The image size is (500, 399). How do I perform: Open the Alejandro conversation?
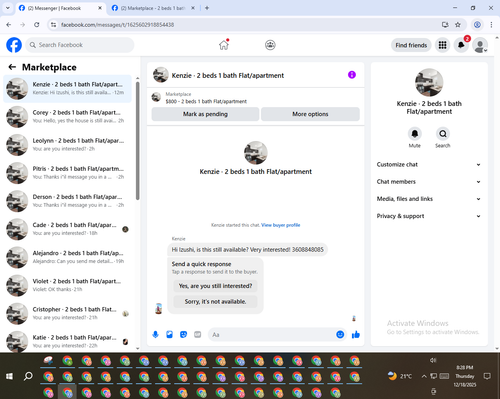click(x=67, y=257)
